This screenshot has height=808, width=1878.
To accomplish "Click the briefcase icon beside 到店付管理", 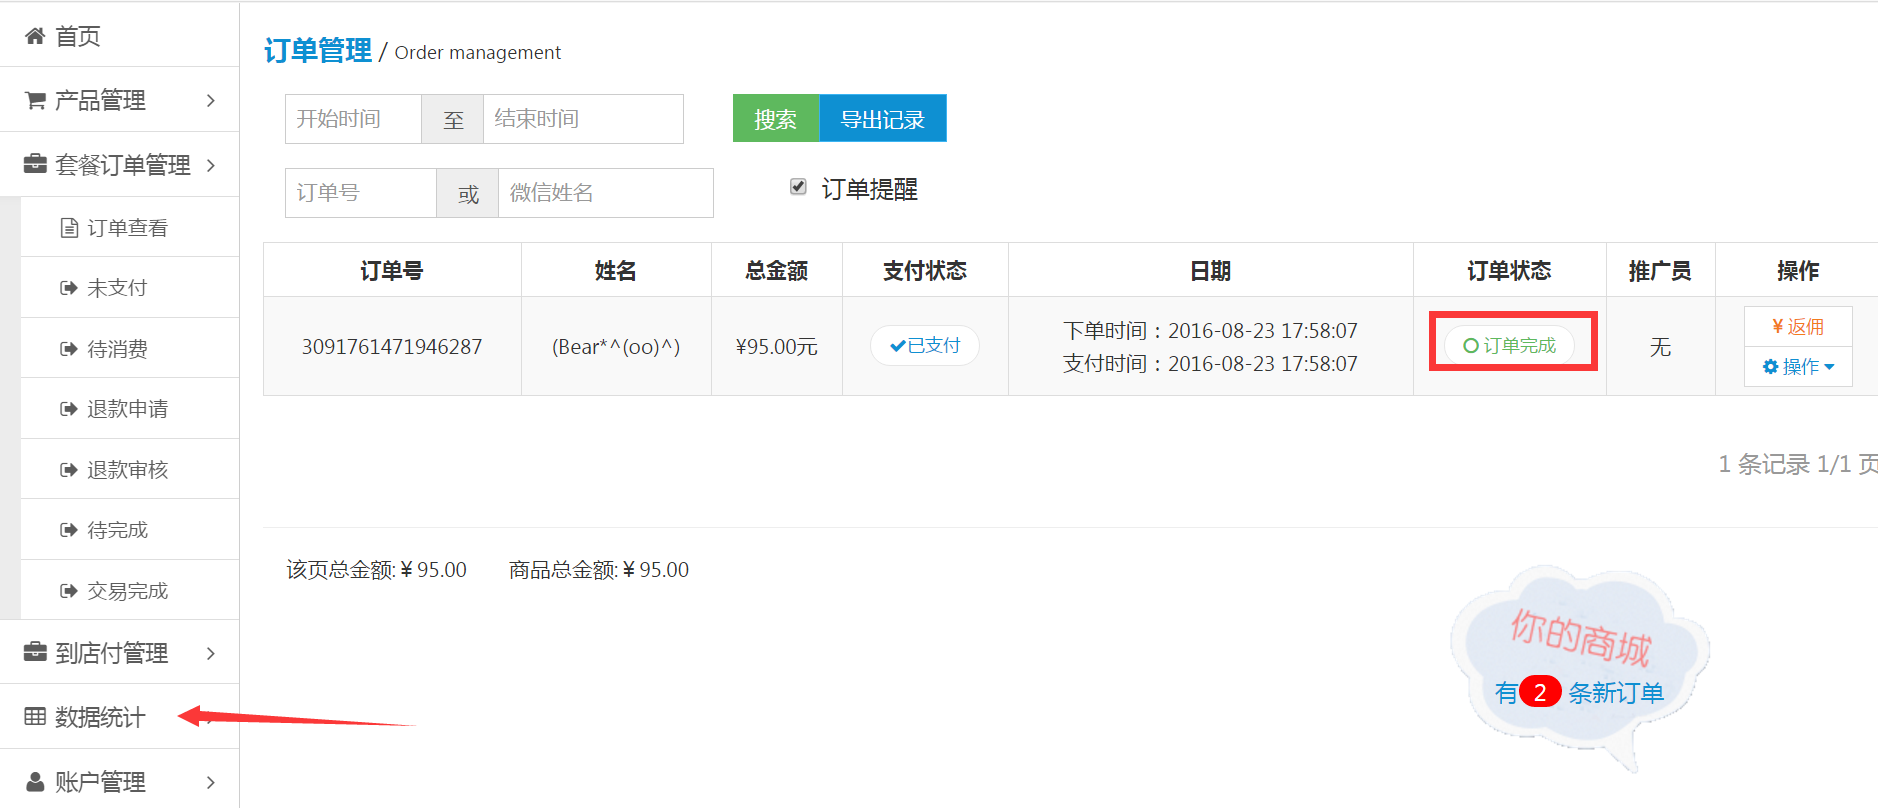I will coord(35,653).
